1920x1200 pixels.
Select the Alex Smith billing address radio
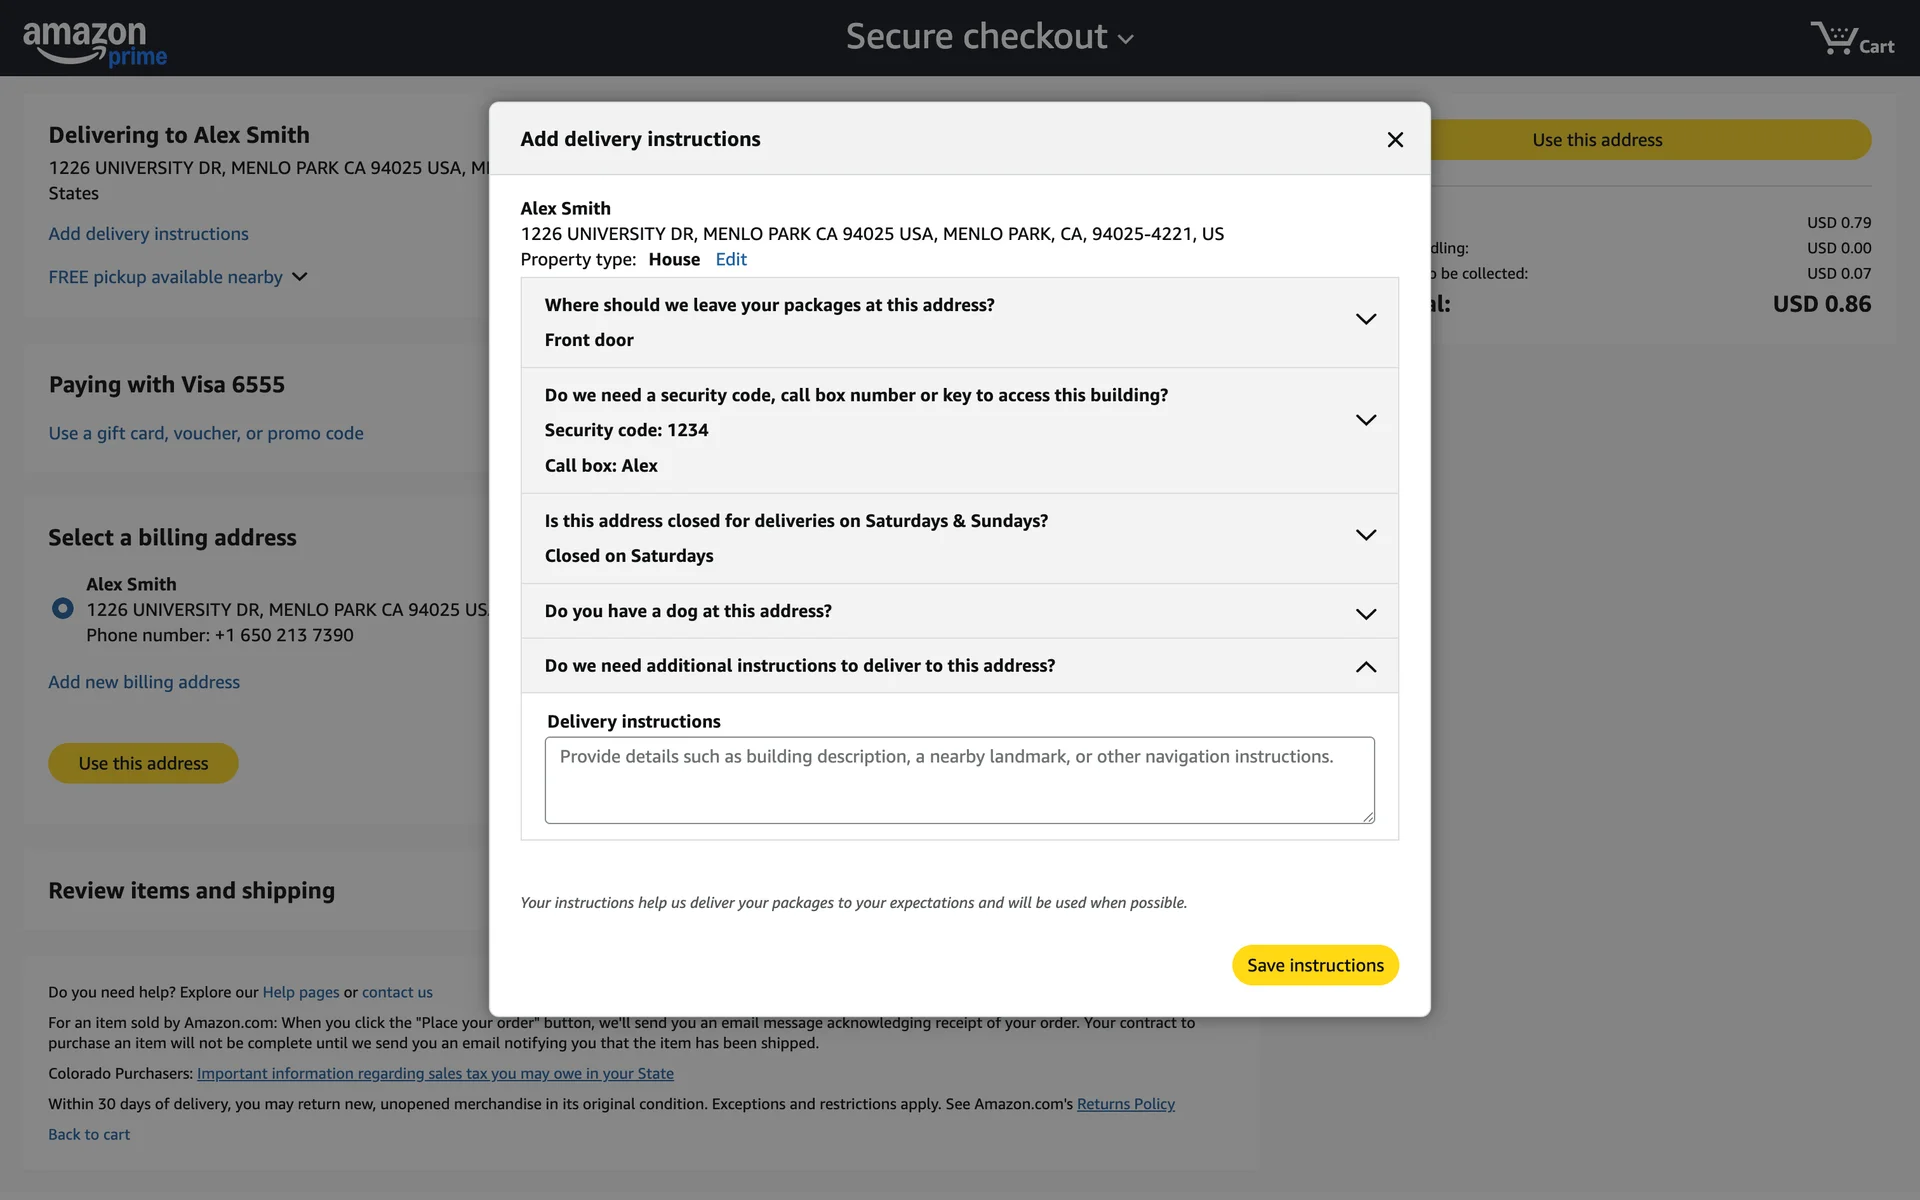pyautogui.click(x=63, y=608)
